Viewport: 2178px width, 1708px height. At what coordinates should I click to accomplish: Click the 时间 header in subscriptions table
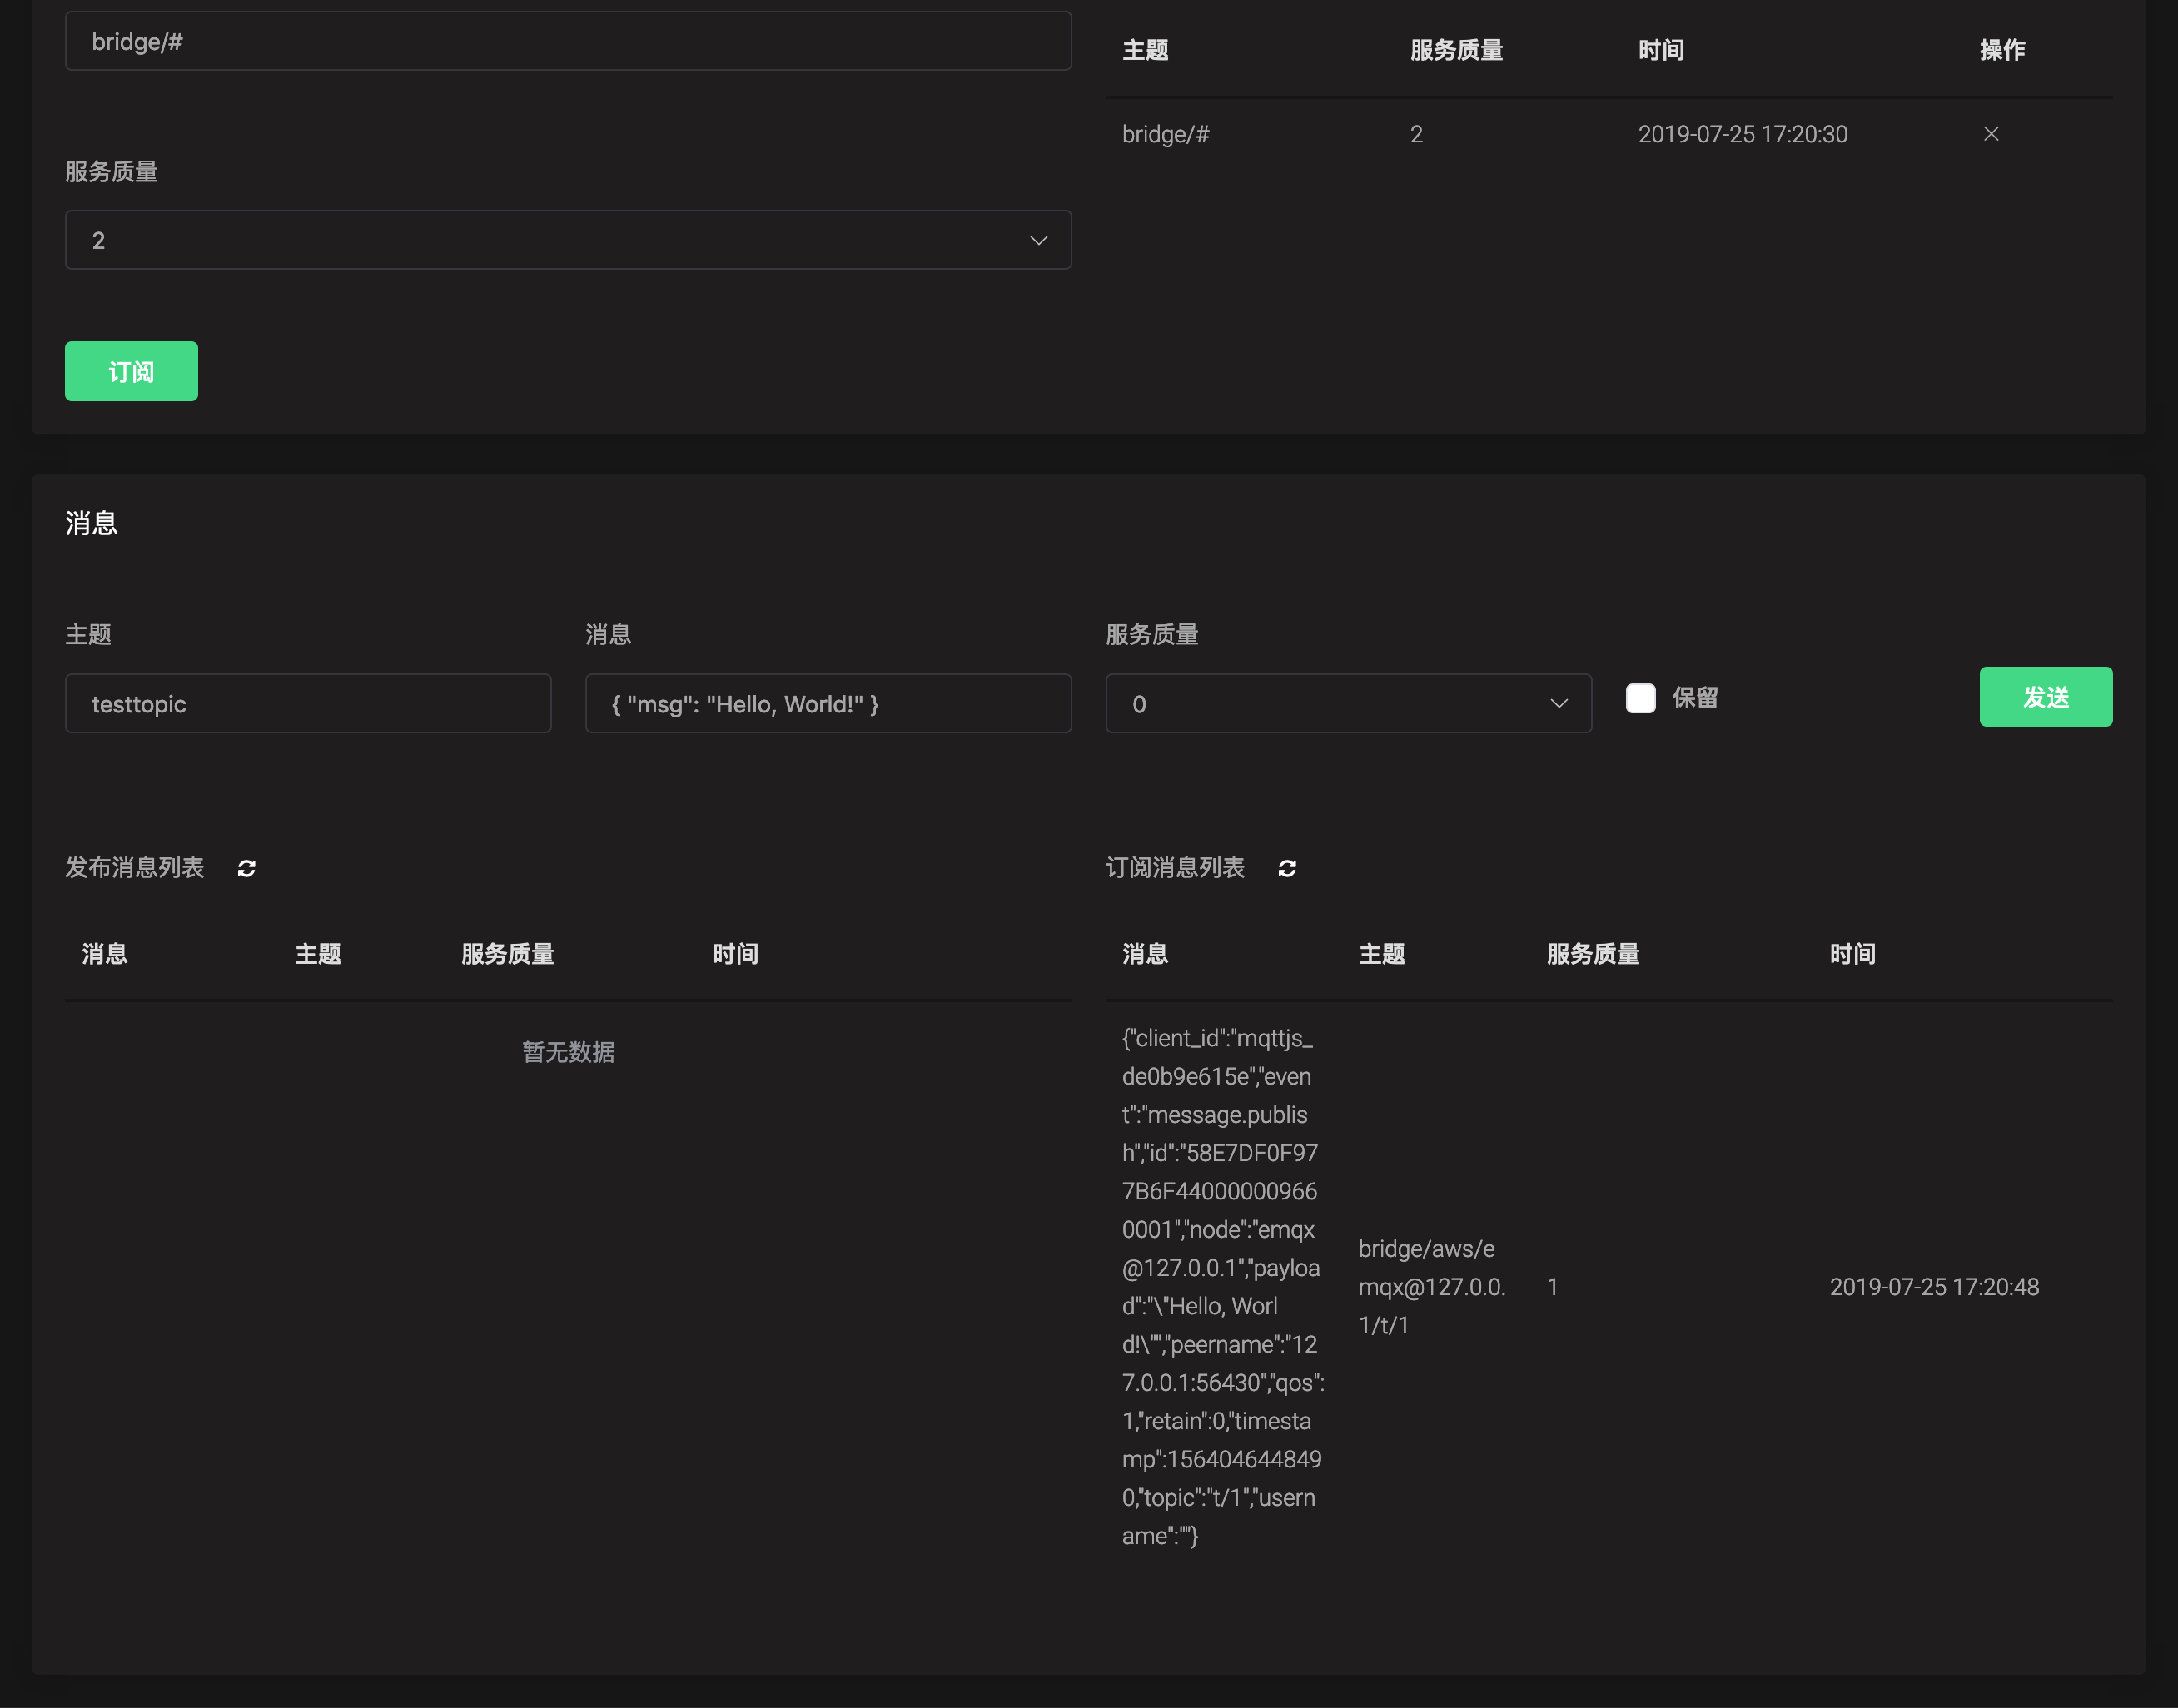pyautogui.click(x=1661, y=50)
